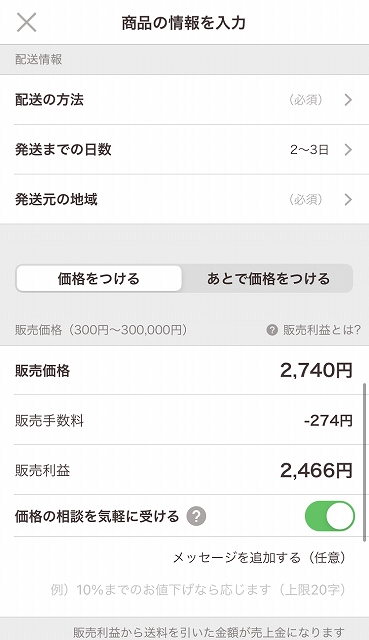Click the 配送の方法 row label

pyautogui.click(x=49, y=100)
